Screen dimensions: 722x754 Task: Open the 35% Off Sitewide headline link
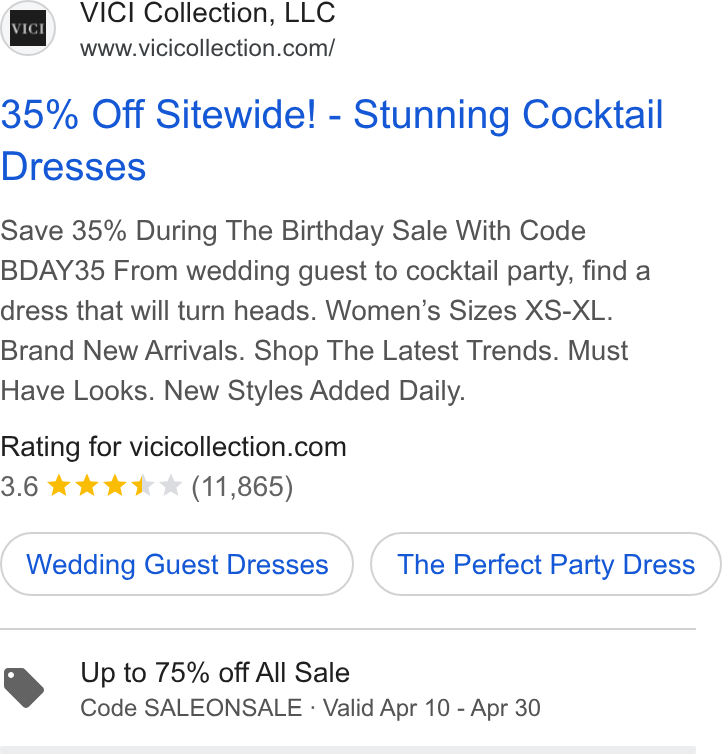tap(332, 140)
